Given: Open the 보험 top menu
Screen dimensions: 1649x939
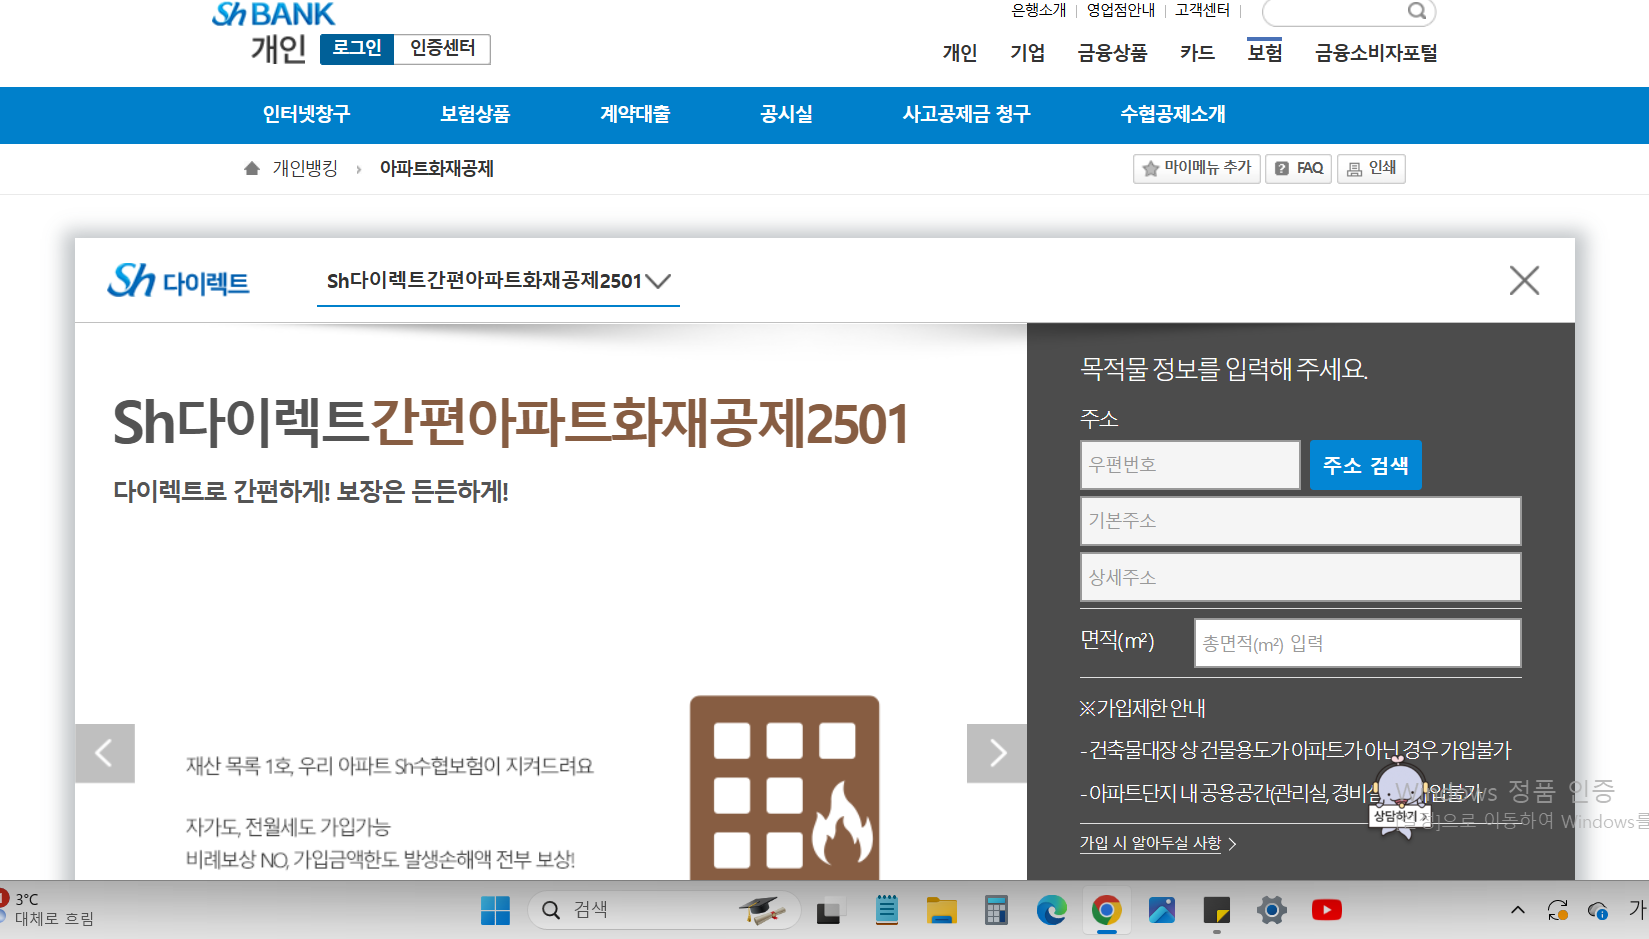Looking at the screenshot, I should click(1265, 52).
